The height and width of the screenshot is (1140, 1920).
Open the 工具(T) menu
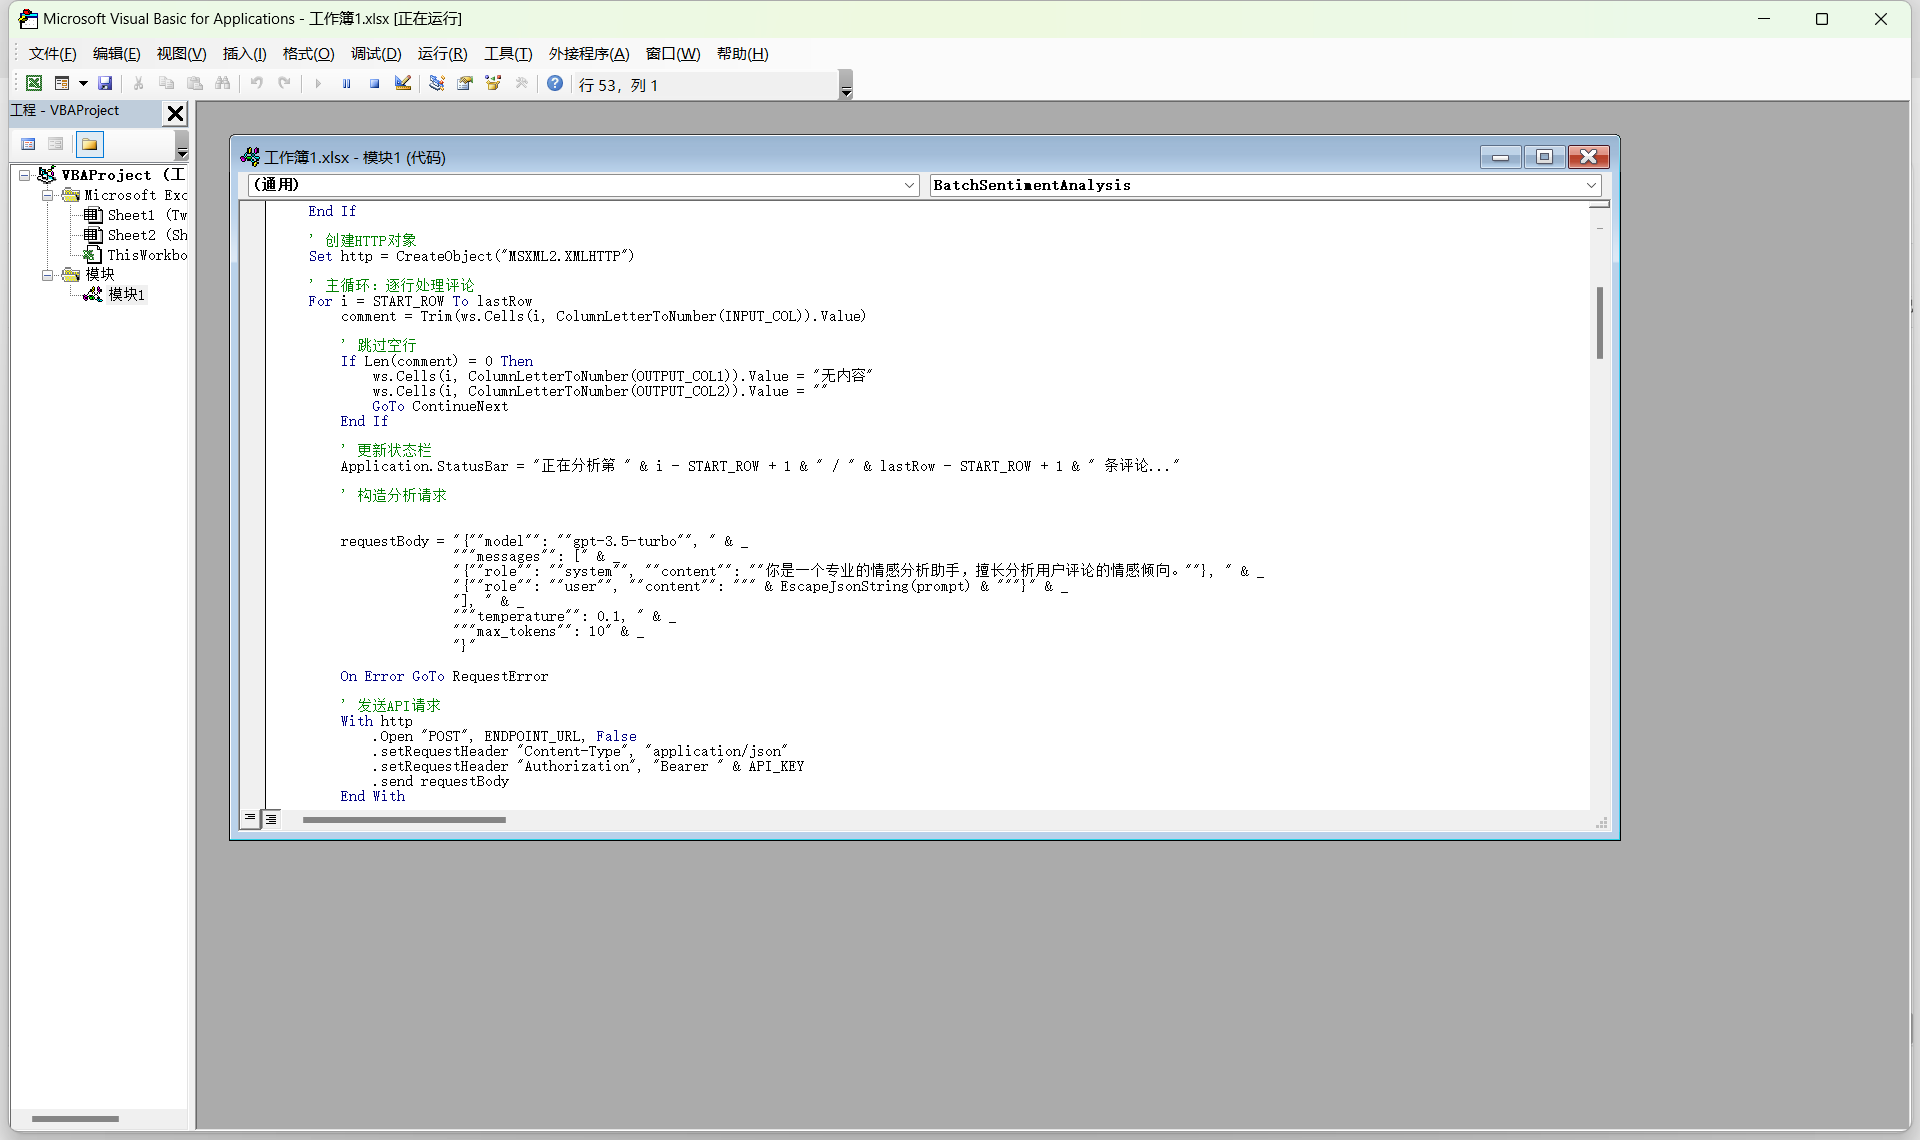(508, 54)
